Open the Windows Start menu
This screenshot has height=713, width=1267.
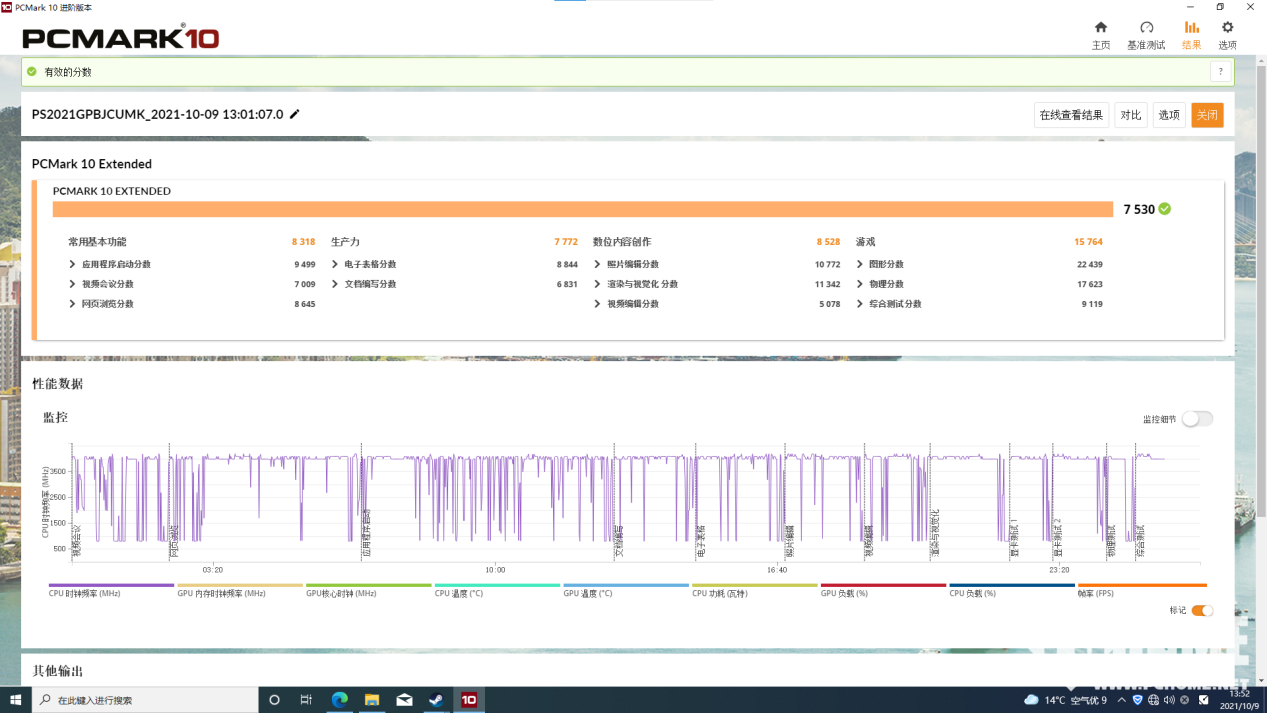(x=15, y=700)
